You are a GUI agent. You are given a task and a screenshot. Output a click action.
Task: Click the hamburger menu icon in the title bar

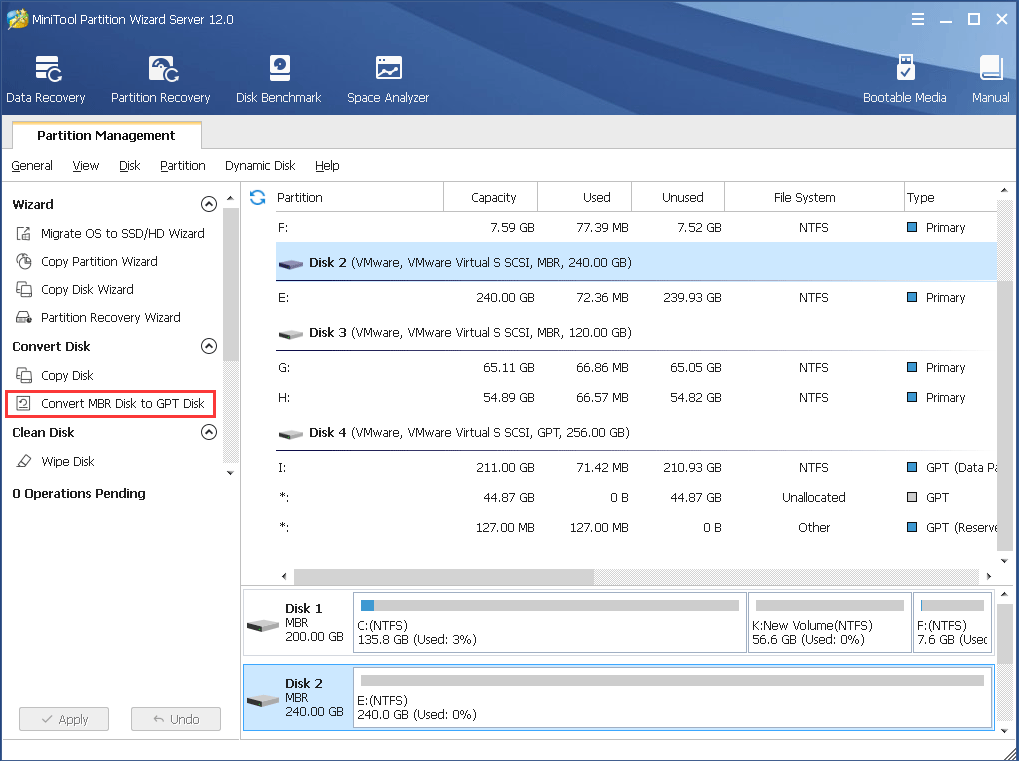[x=918, y=19]
